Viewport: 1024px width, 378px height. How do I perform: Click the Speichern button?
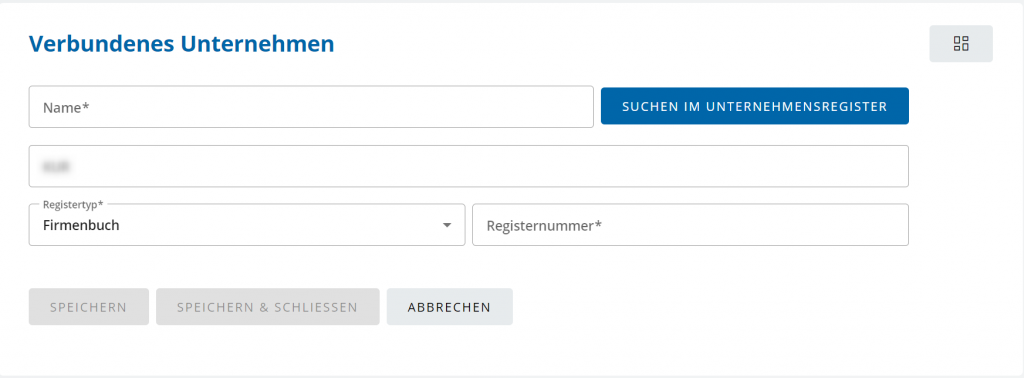click(x=89, y=307)
